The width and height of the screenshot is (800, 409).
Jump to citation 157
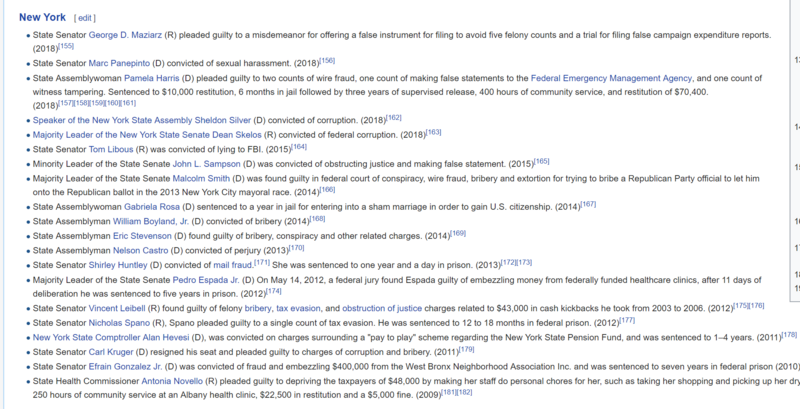66,103
